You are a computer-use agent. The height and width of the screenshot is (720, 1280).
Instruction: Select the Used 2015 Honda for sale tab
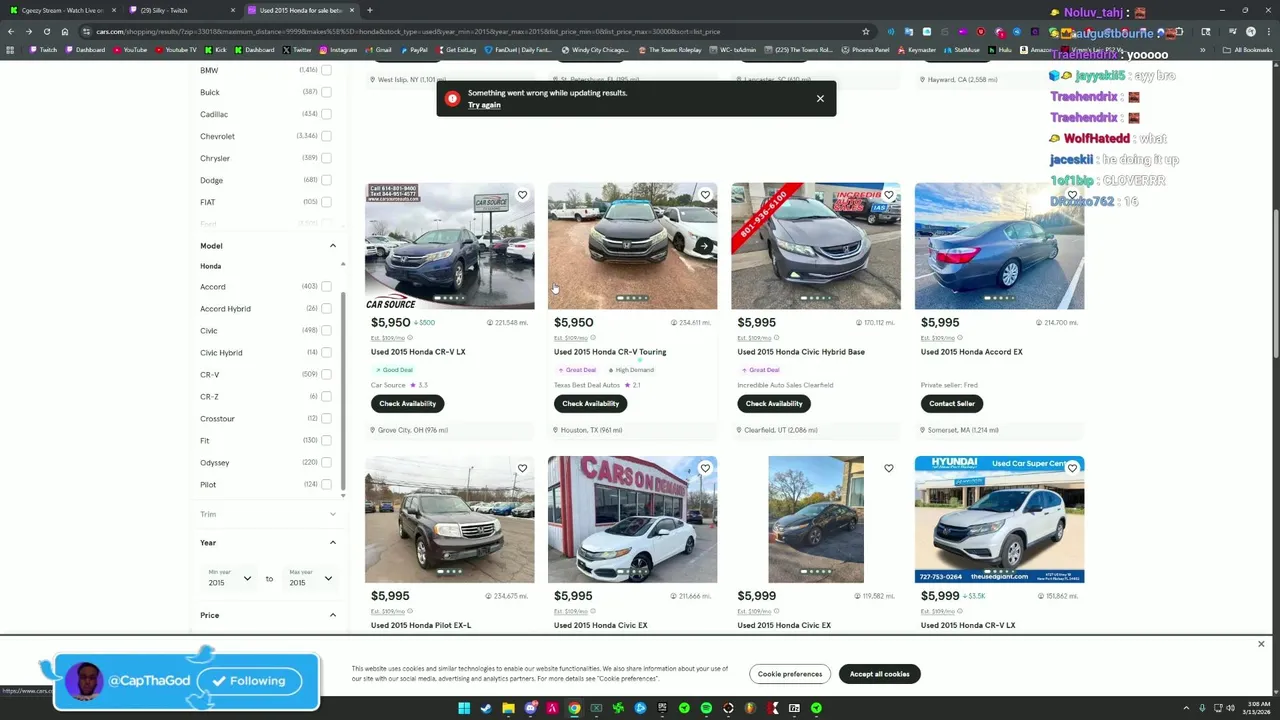coord(301,10)
